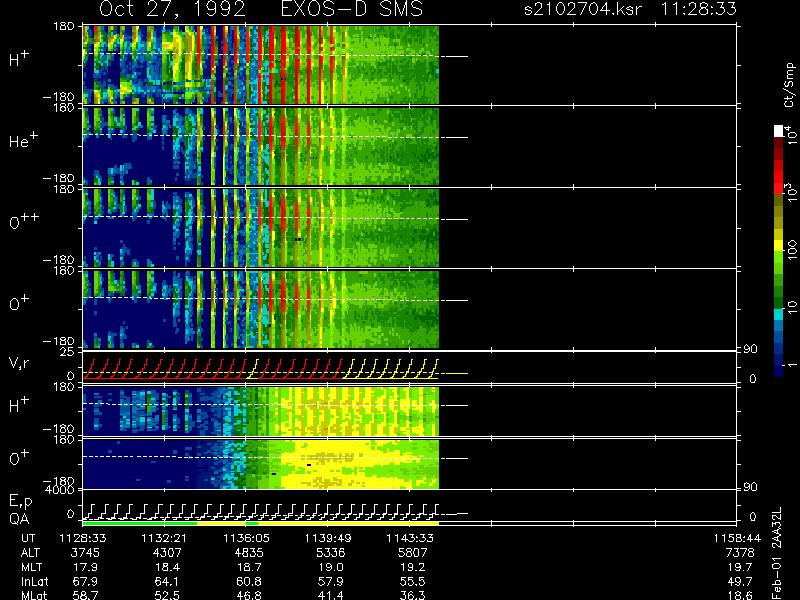
Task: Select the "V,r" panel label
Action: coord(20,363)
